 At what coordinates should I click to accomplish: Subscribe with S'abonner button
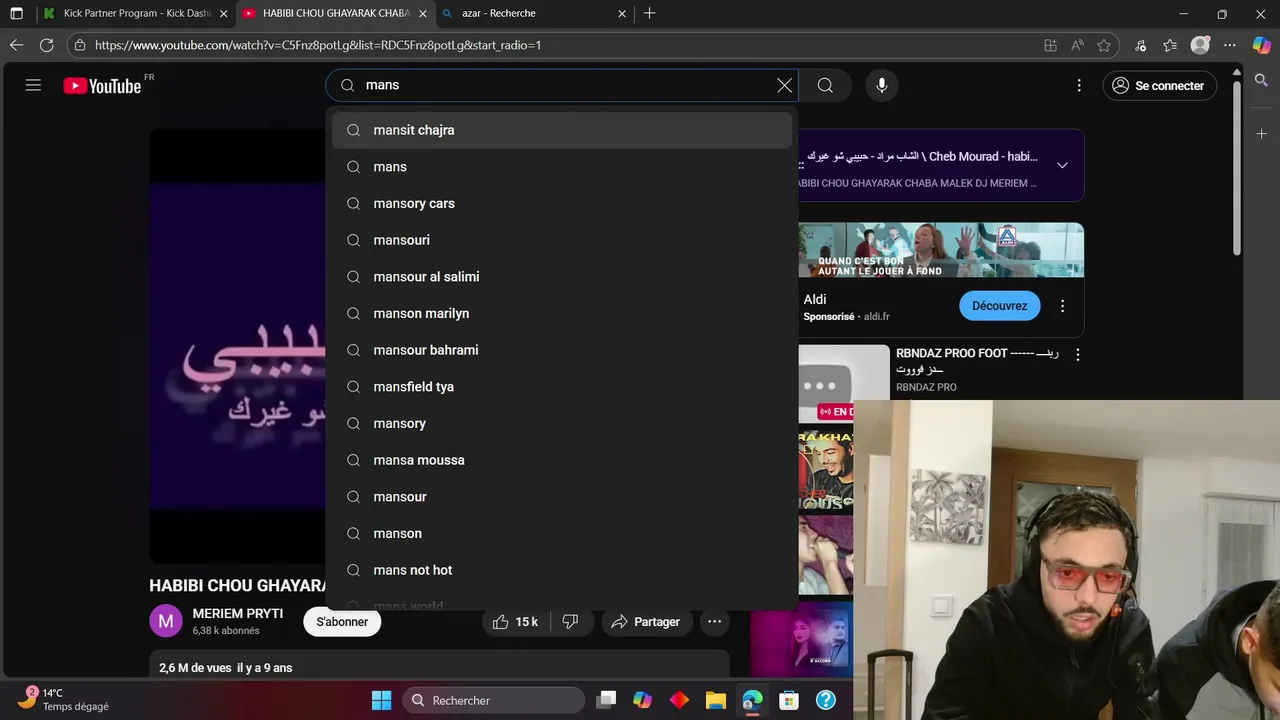[342, 622]
